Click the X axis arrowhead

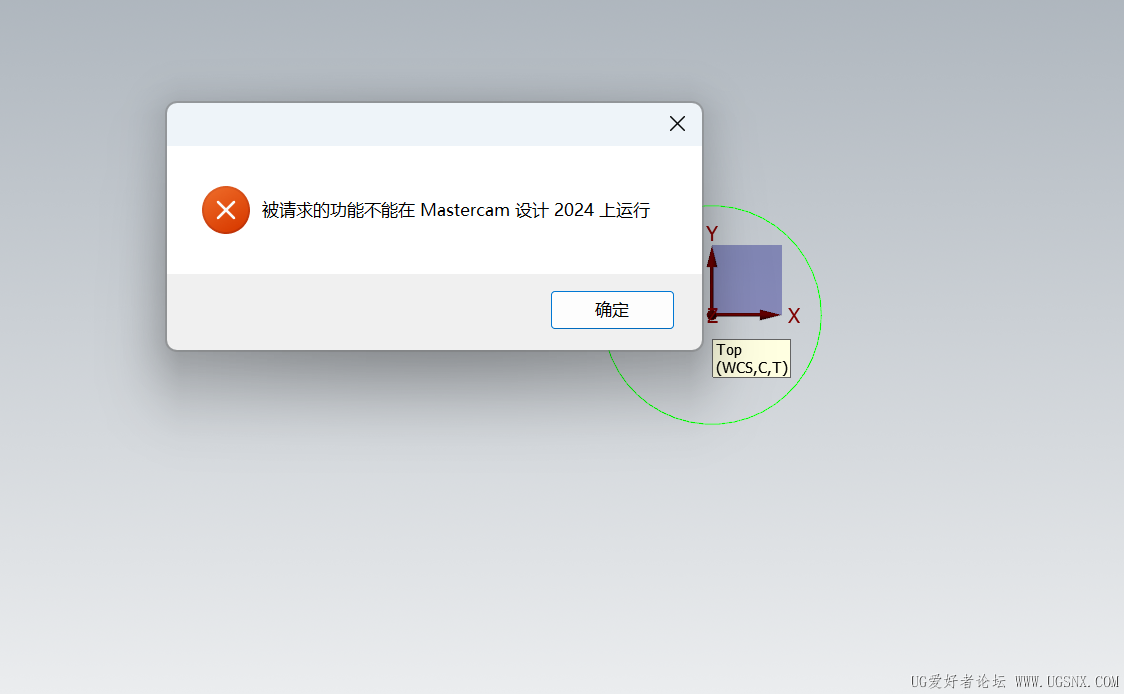tap(771, 314)
